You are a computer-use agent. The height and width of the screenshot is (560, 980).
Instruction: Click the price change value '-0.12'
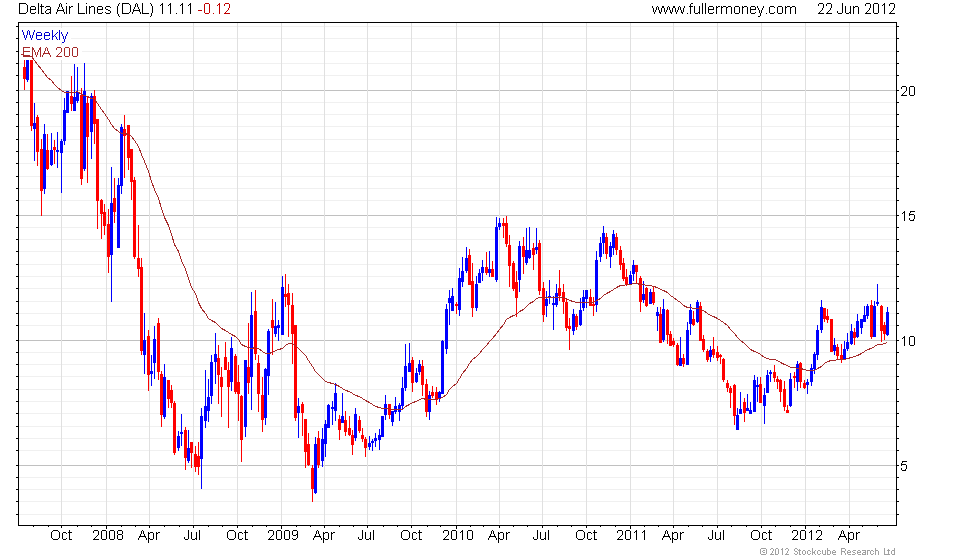[213, 9]
